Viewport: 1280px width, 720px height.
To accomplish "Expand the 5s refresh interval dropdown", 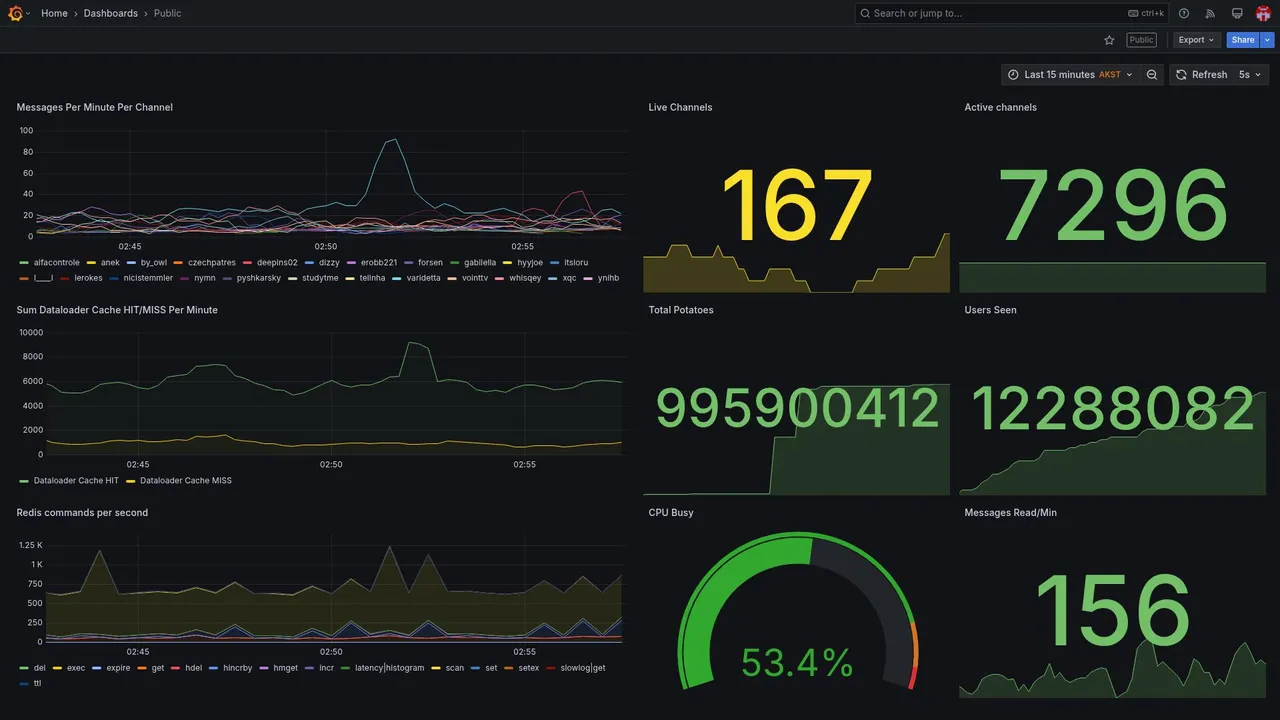I will pyautogui.click(x=1250, y=75).
